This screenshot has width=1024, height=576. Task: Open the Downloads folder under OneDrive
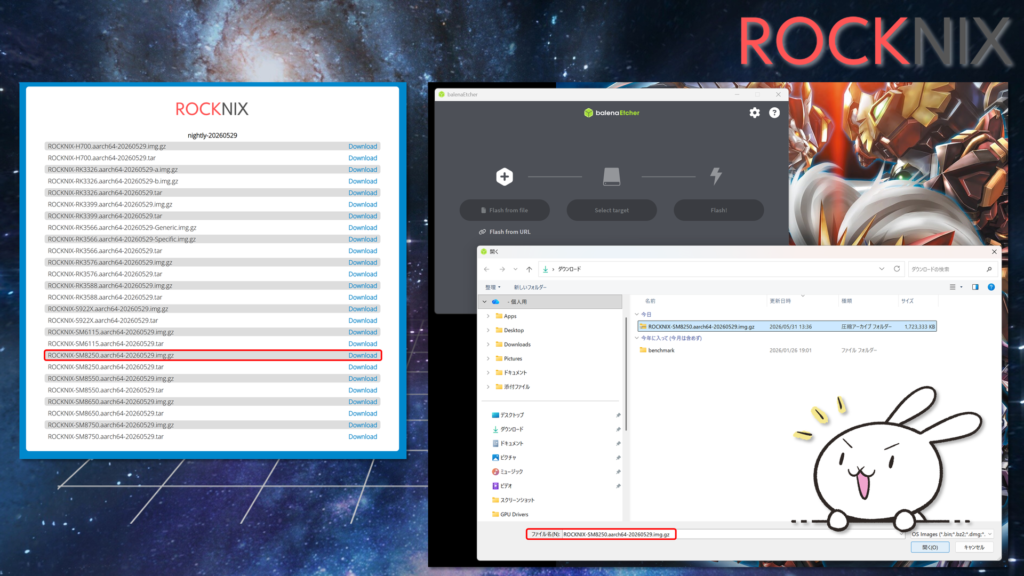click(x=517, y=344)
